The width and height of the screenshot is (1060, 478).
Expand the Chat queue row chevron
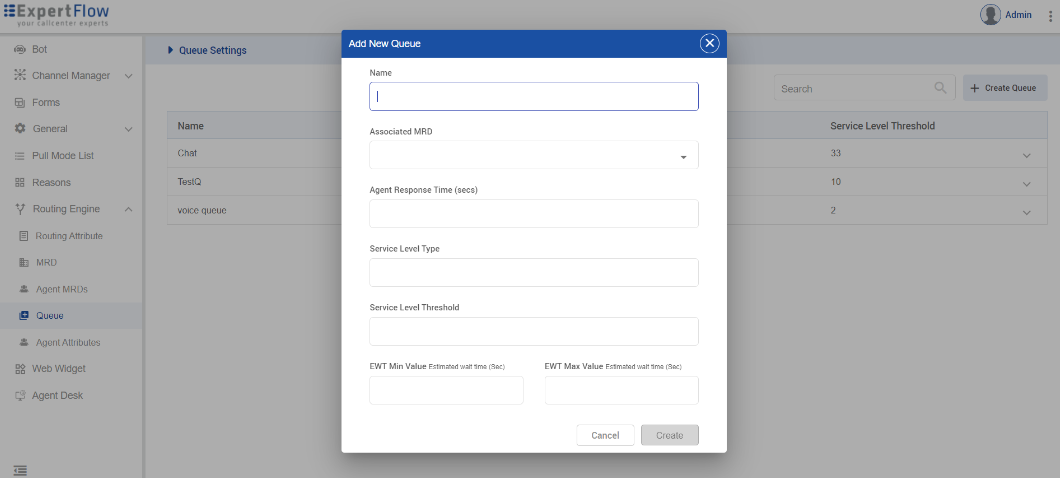[x=1026, y=155]
